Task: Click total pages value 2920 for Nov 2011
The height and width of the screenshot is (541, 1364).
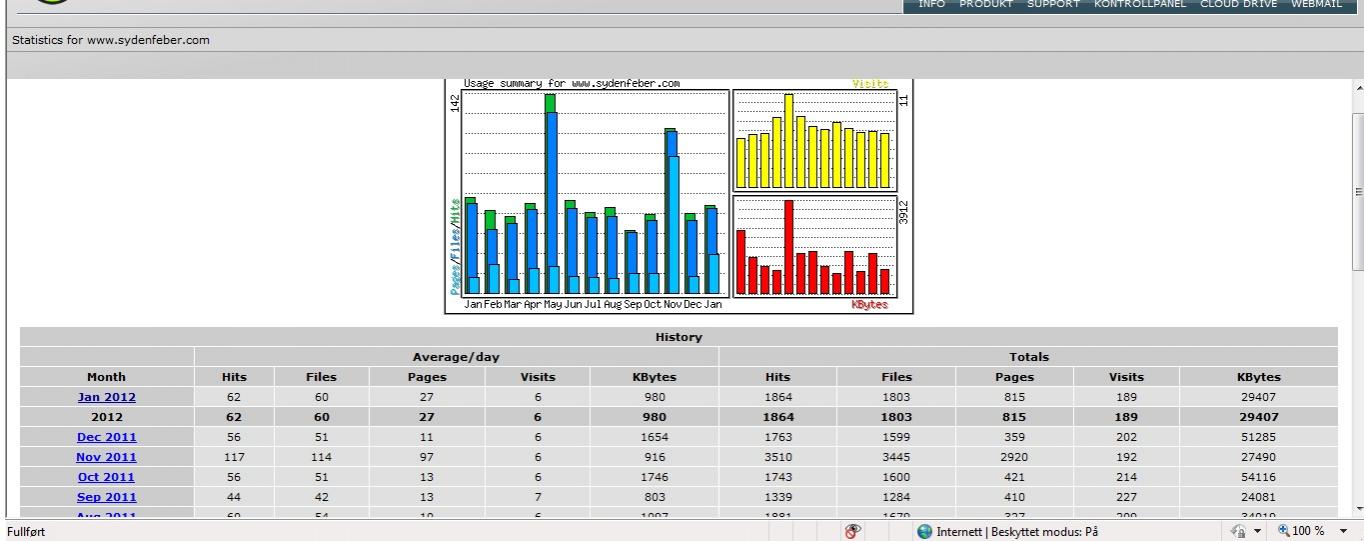Action: coord(1014,457)
